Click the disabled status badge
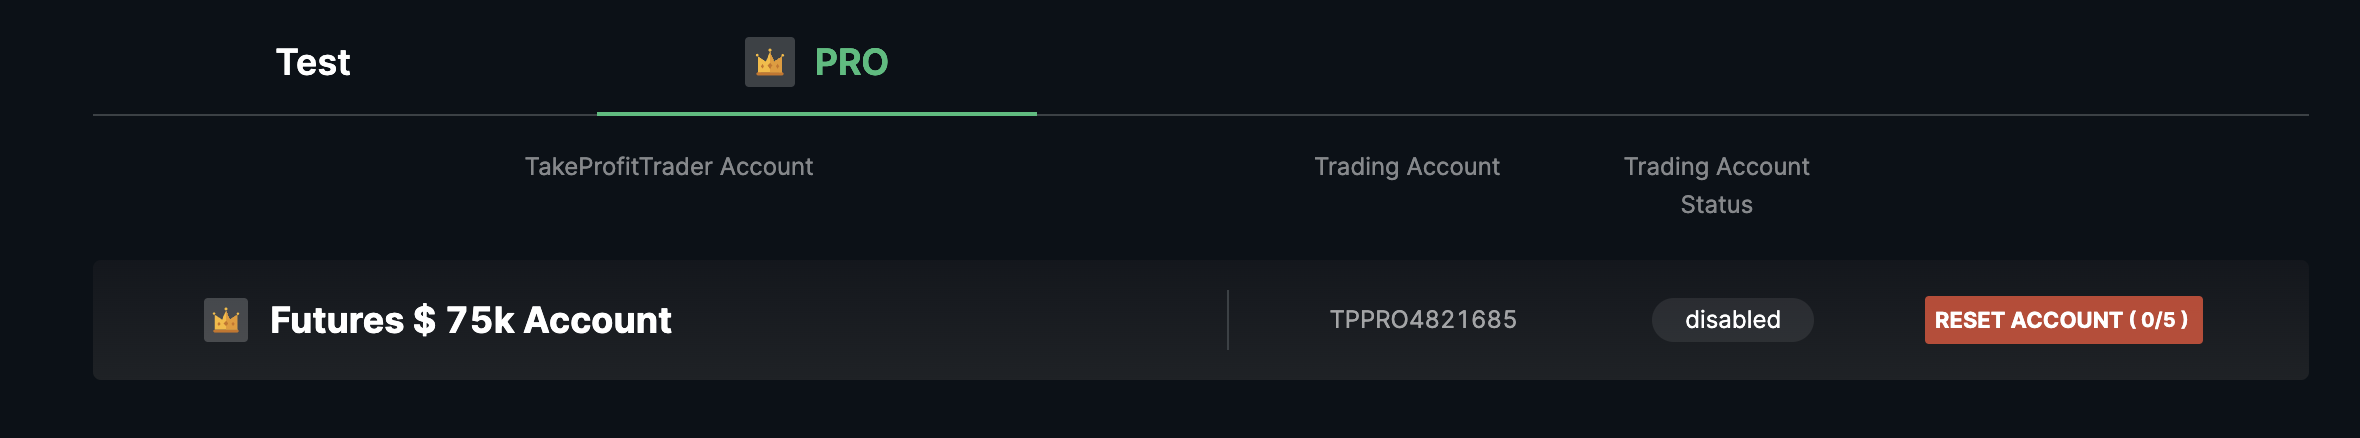 [1733, 320]
